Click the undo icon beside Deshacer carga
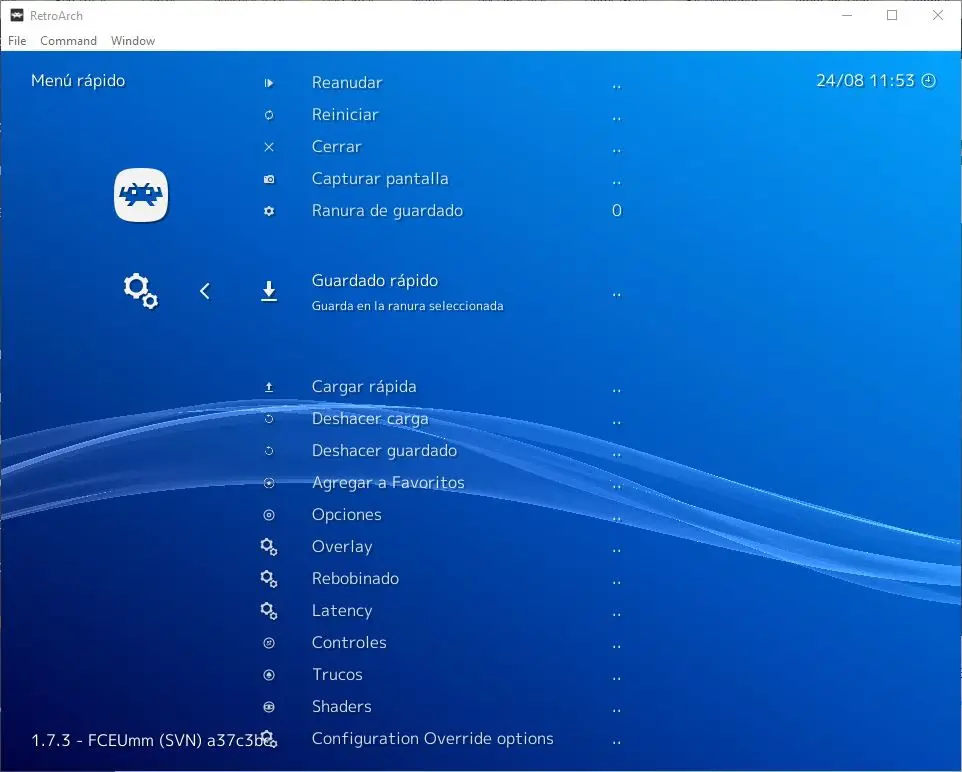The height and width of the screenshot is (772, 962). click(x=269, y=419)
